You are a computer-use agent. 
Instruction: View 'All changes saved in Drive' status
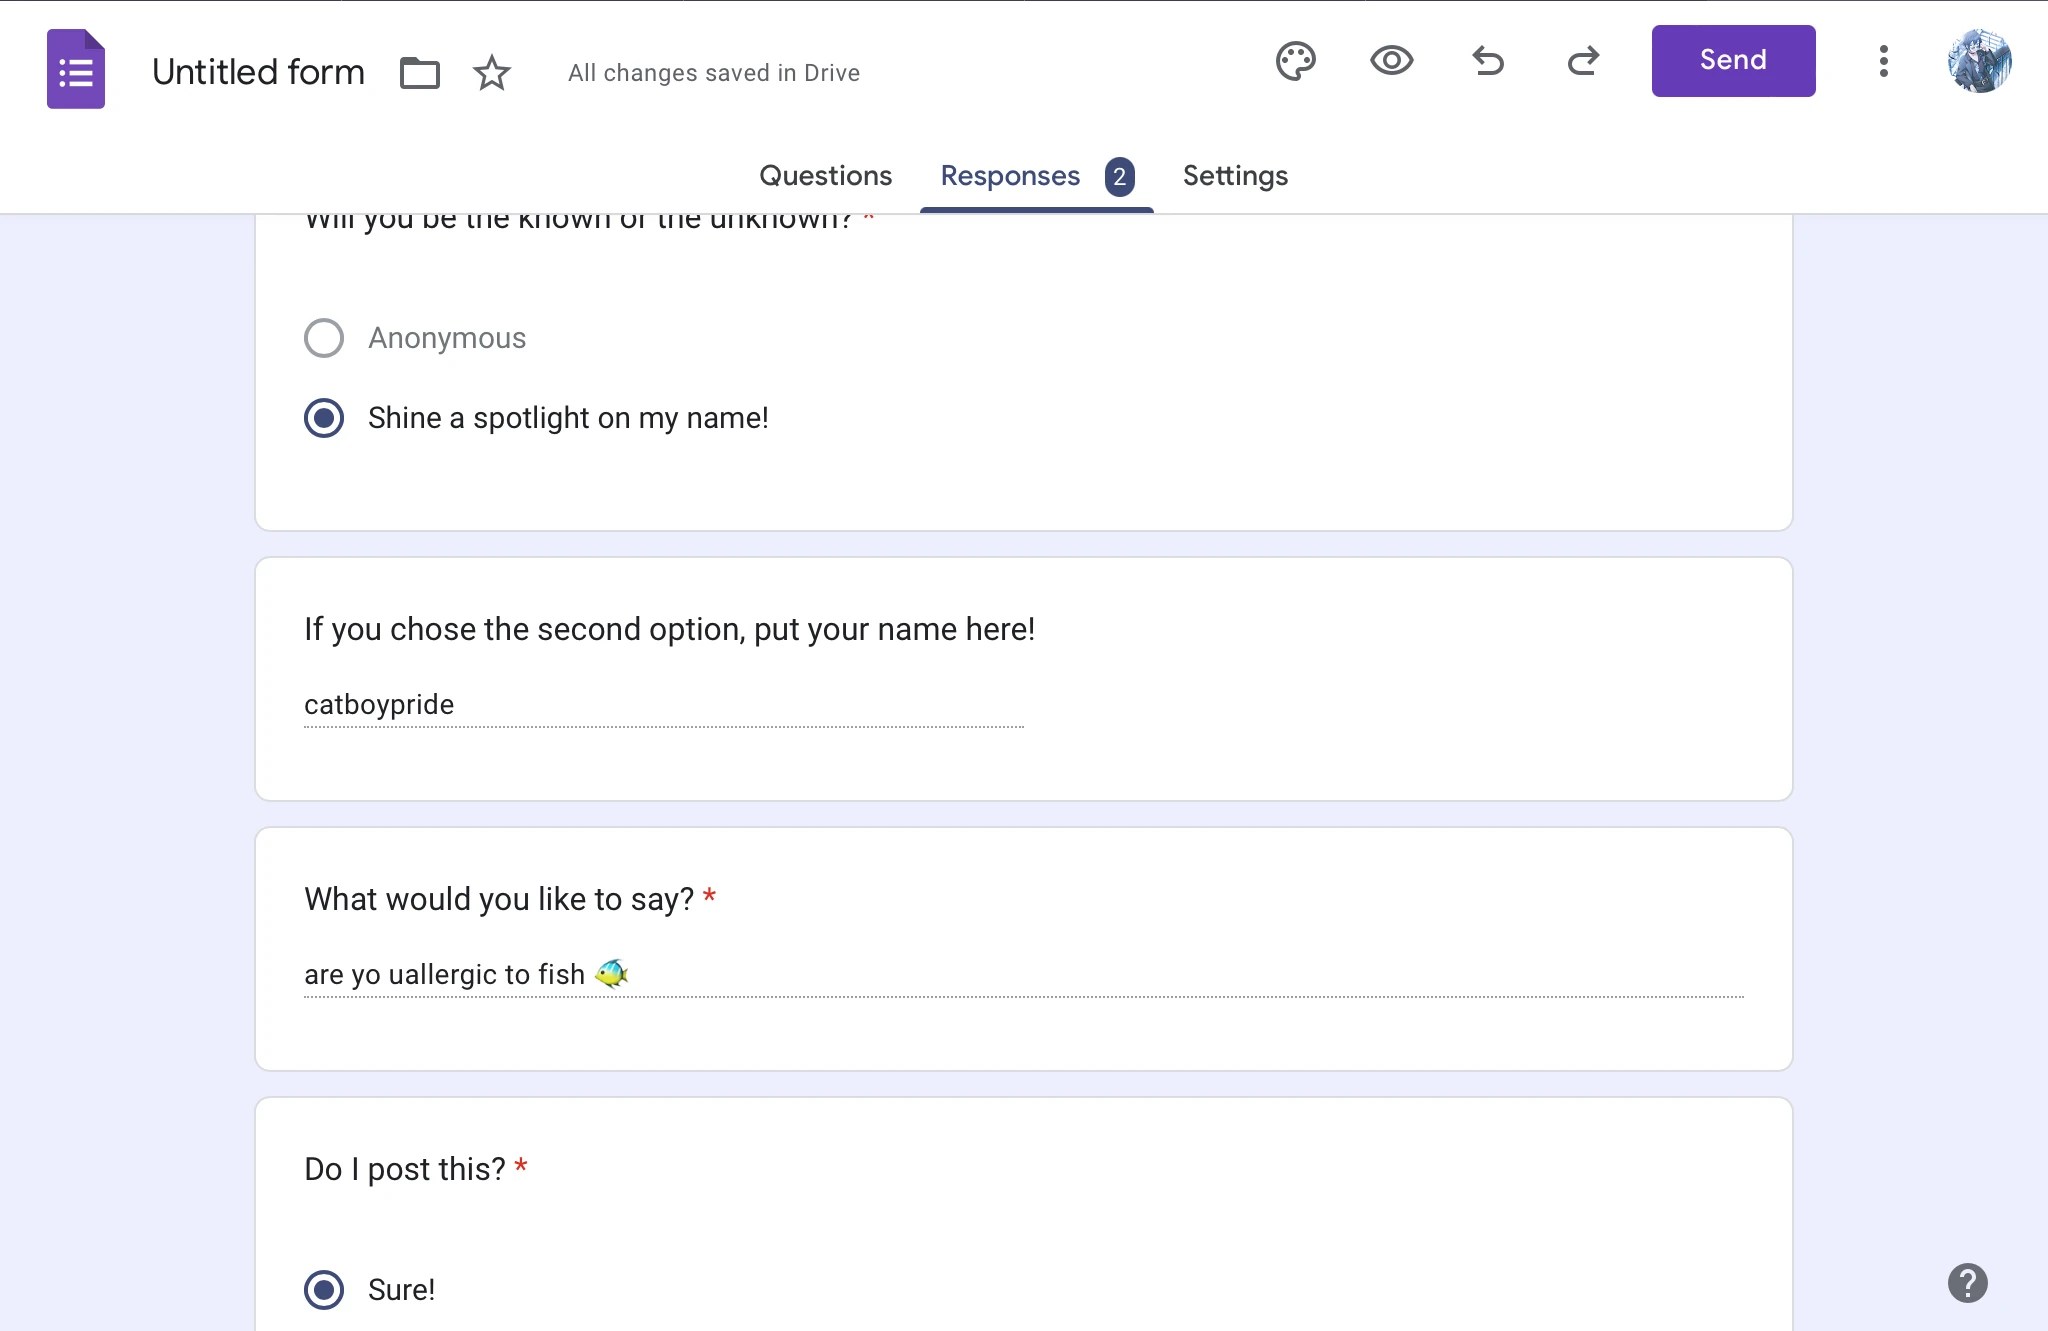713,72
